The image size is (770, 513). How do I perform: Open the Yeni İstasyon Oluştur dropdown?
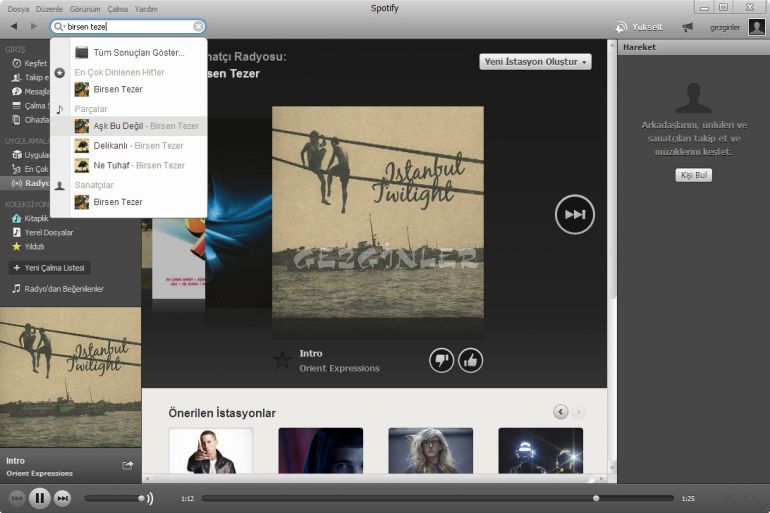pos(535,62)
